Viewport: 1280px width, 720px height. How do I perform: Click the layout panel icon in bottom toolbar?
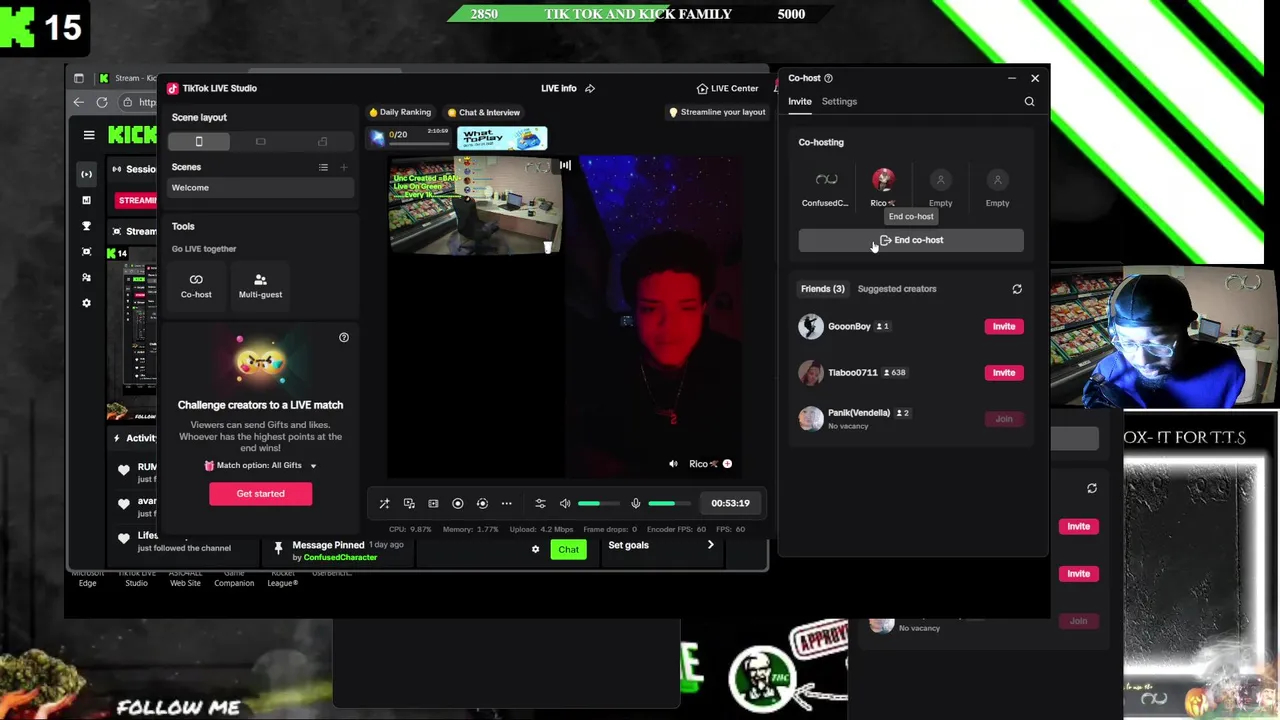pos(433,503)
